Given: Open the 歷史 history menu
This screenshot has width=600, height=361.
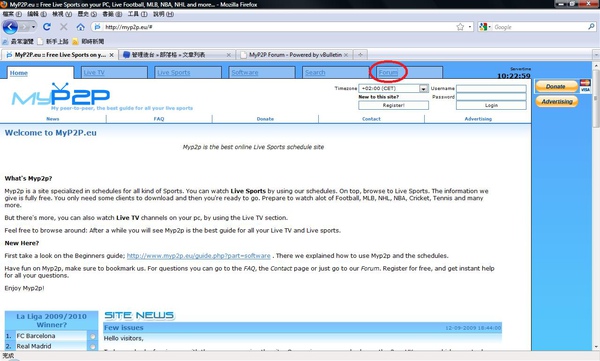Looking at the screenshot, I should [87, 14].
